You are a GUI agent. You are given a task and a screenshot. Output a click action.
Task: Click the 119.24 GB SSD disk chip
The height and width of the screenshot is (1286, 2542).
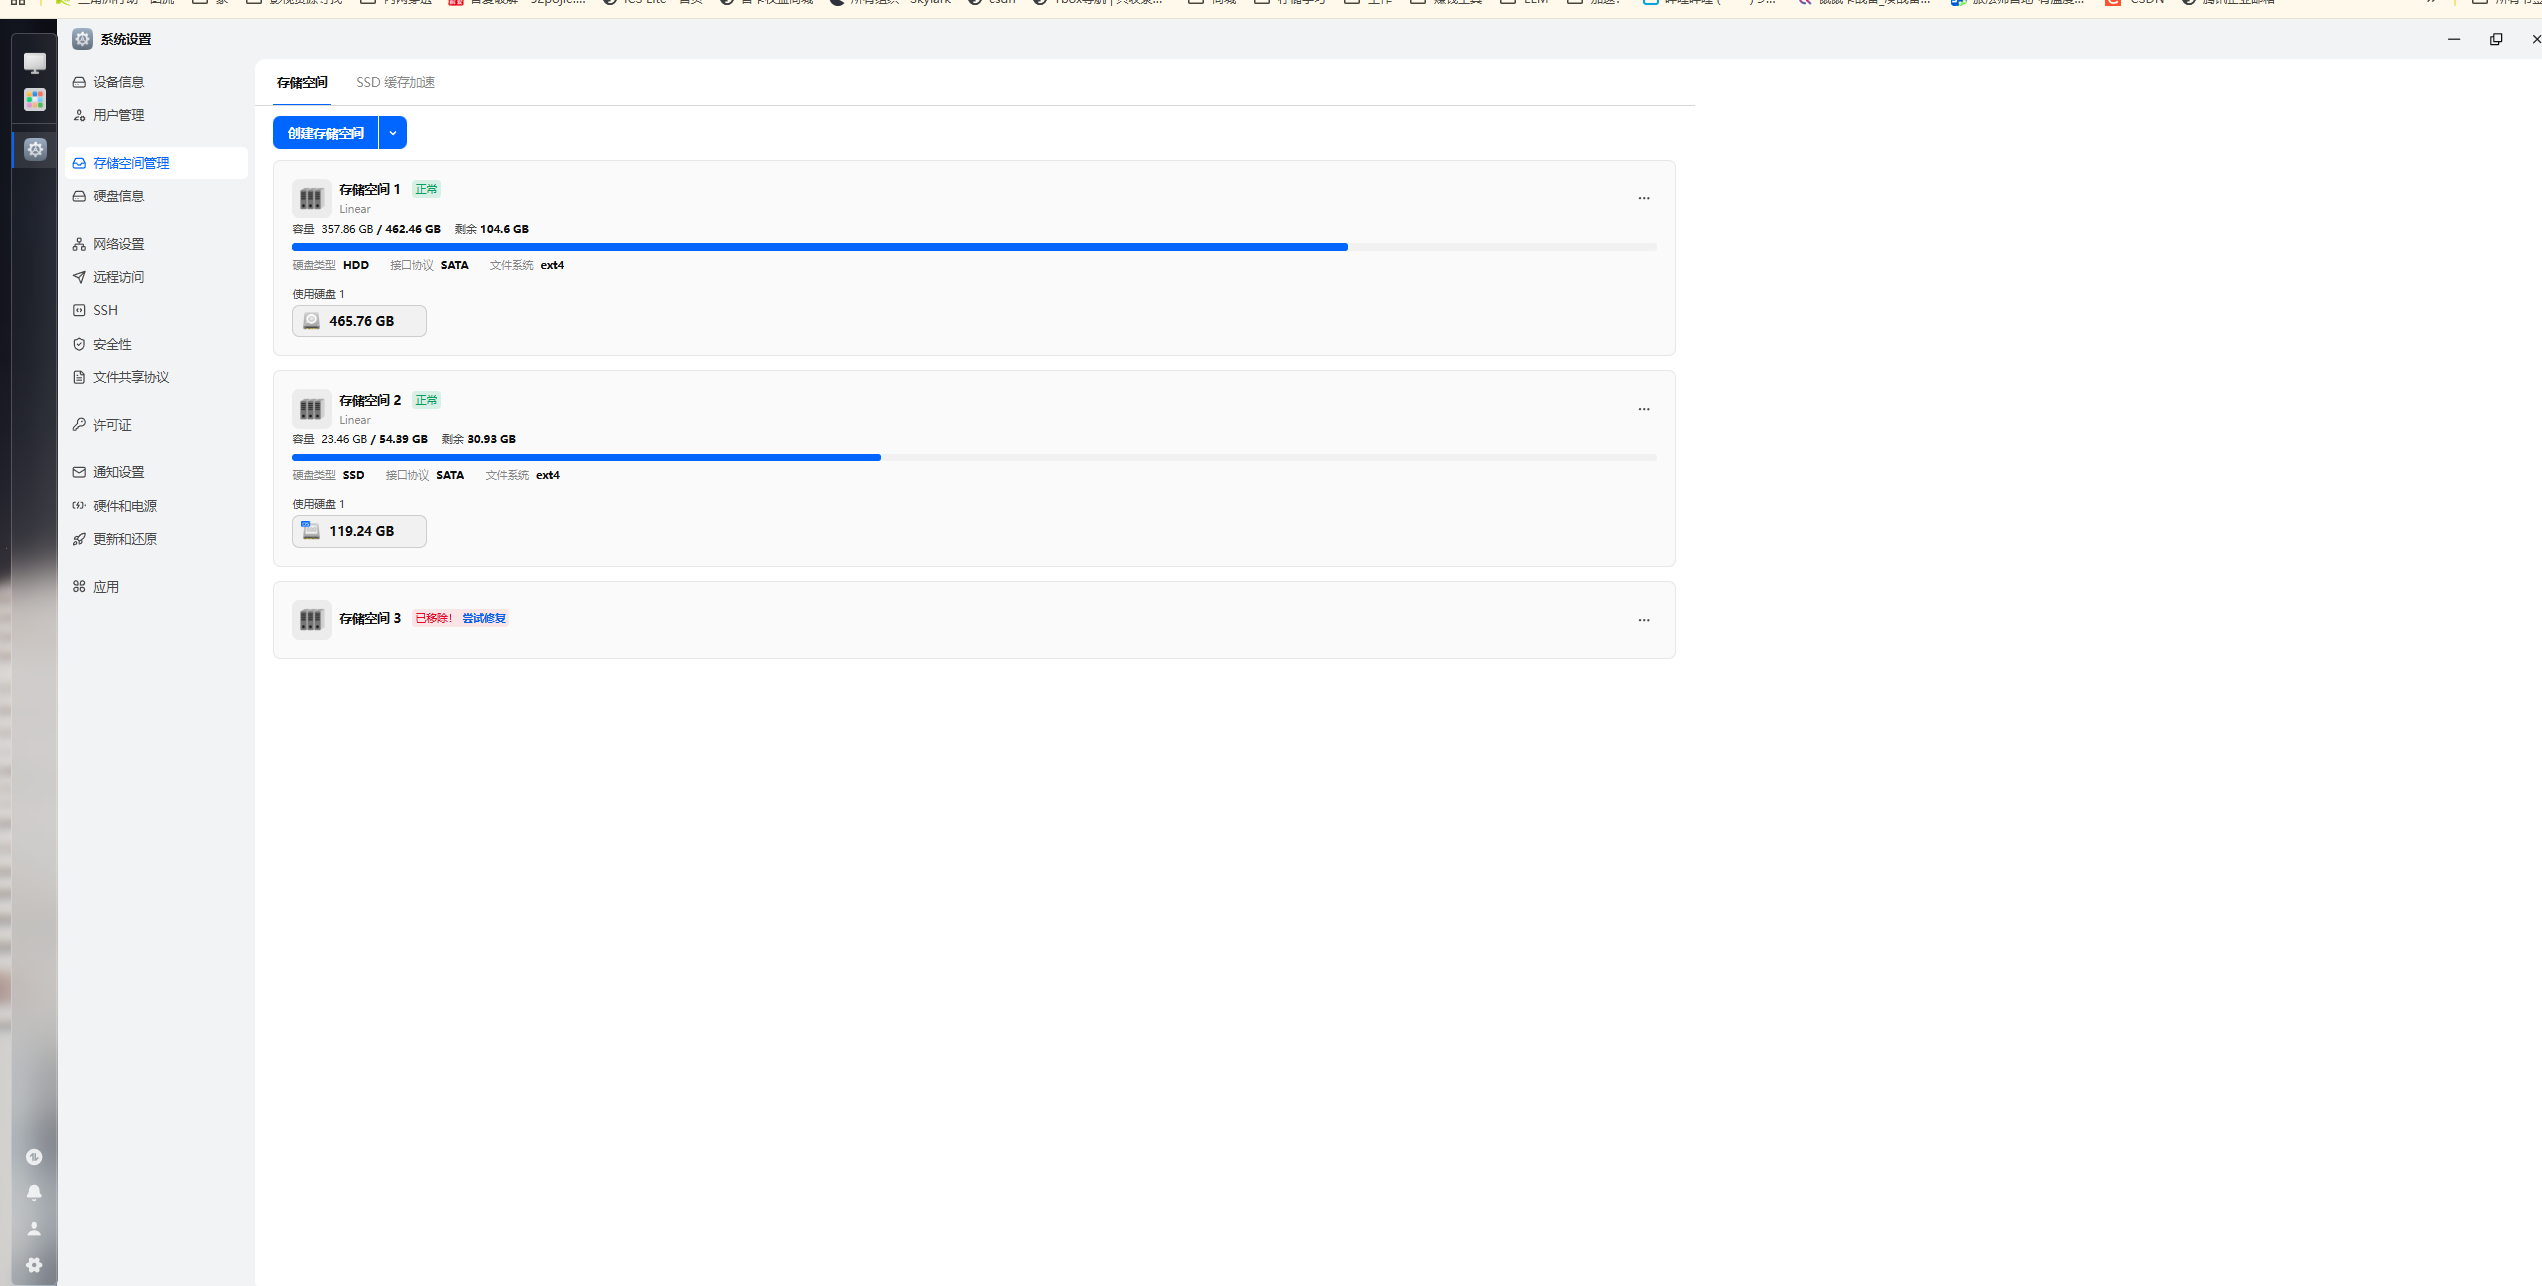point(359,531)
